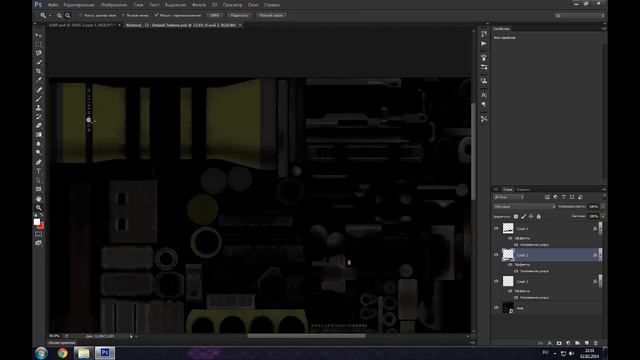Open the Actions panel play icon
Screen dimensions: 640x360
[484, 44]
